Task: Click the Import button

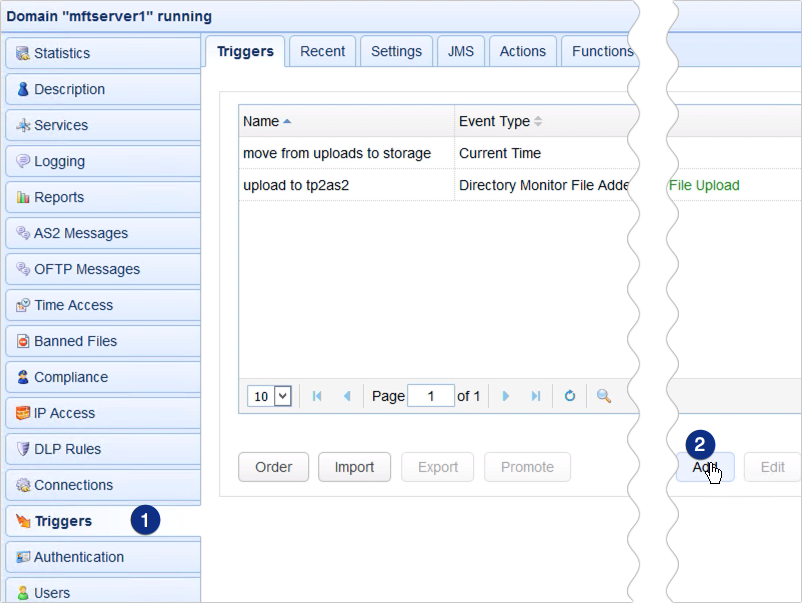Action: [x=354, y=467]
